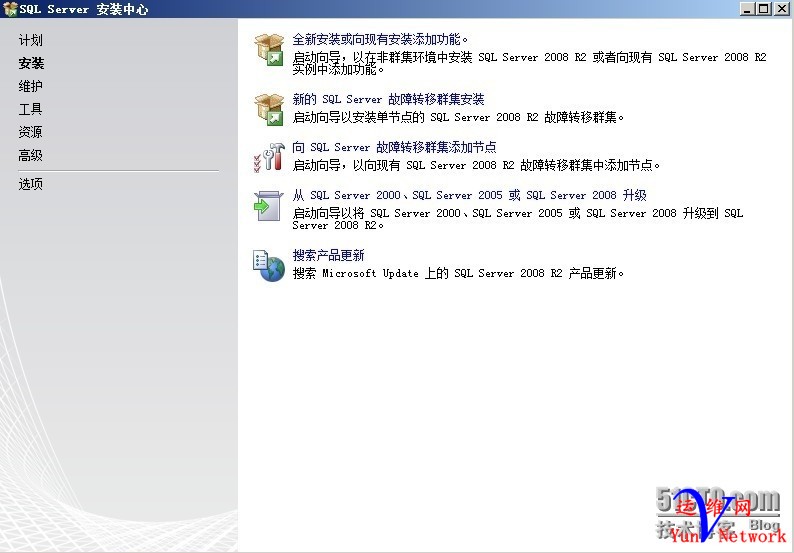The image size is (794, 553).
Task: Open the 资源 section
Action: click(30, 132)
